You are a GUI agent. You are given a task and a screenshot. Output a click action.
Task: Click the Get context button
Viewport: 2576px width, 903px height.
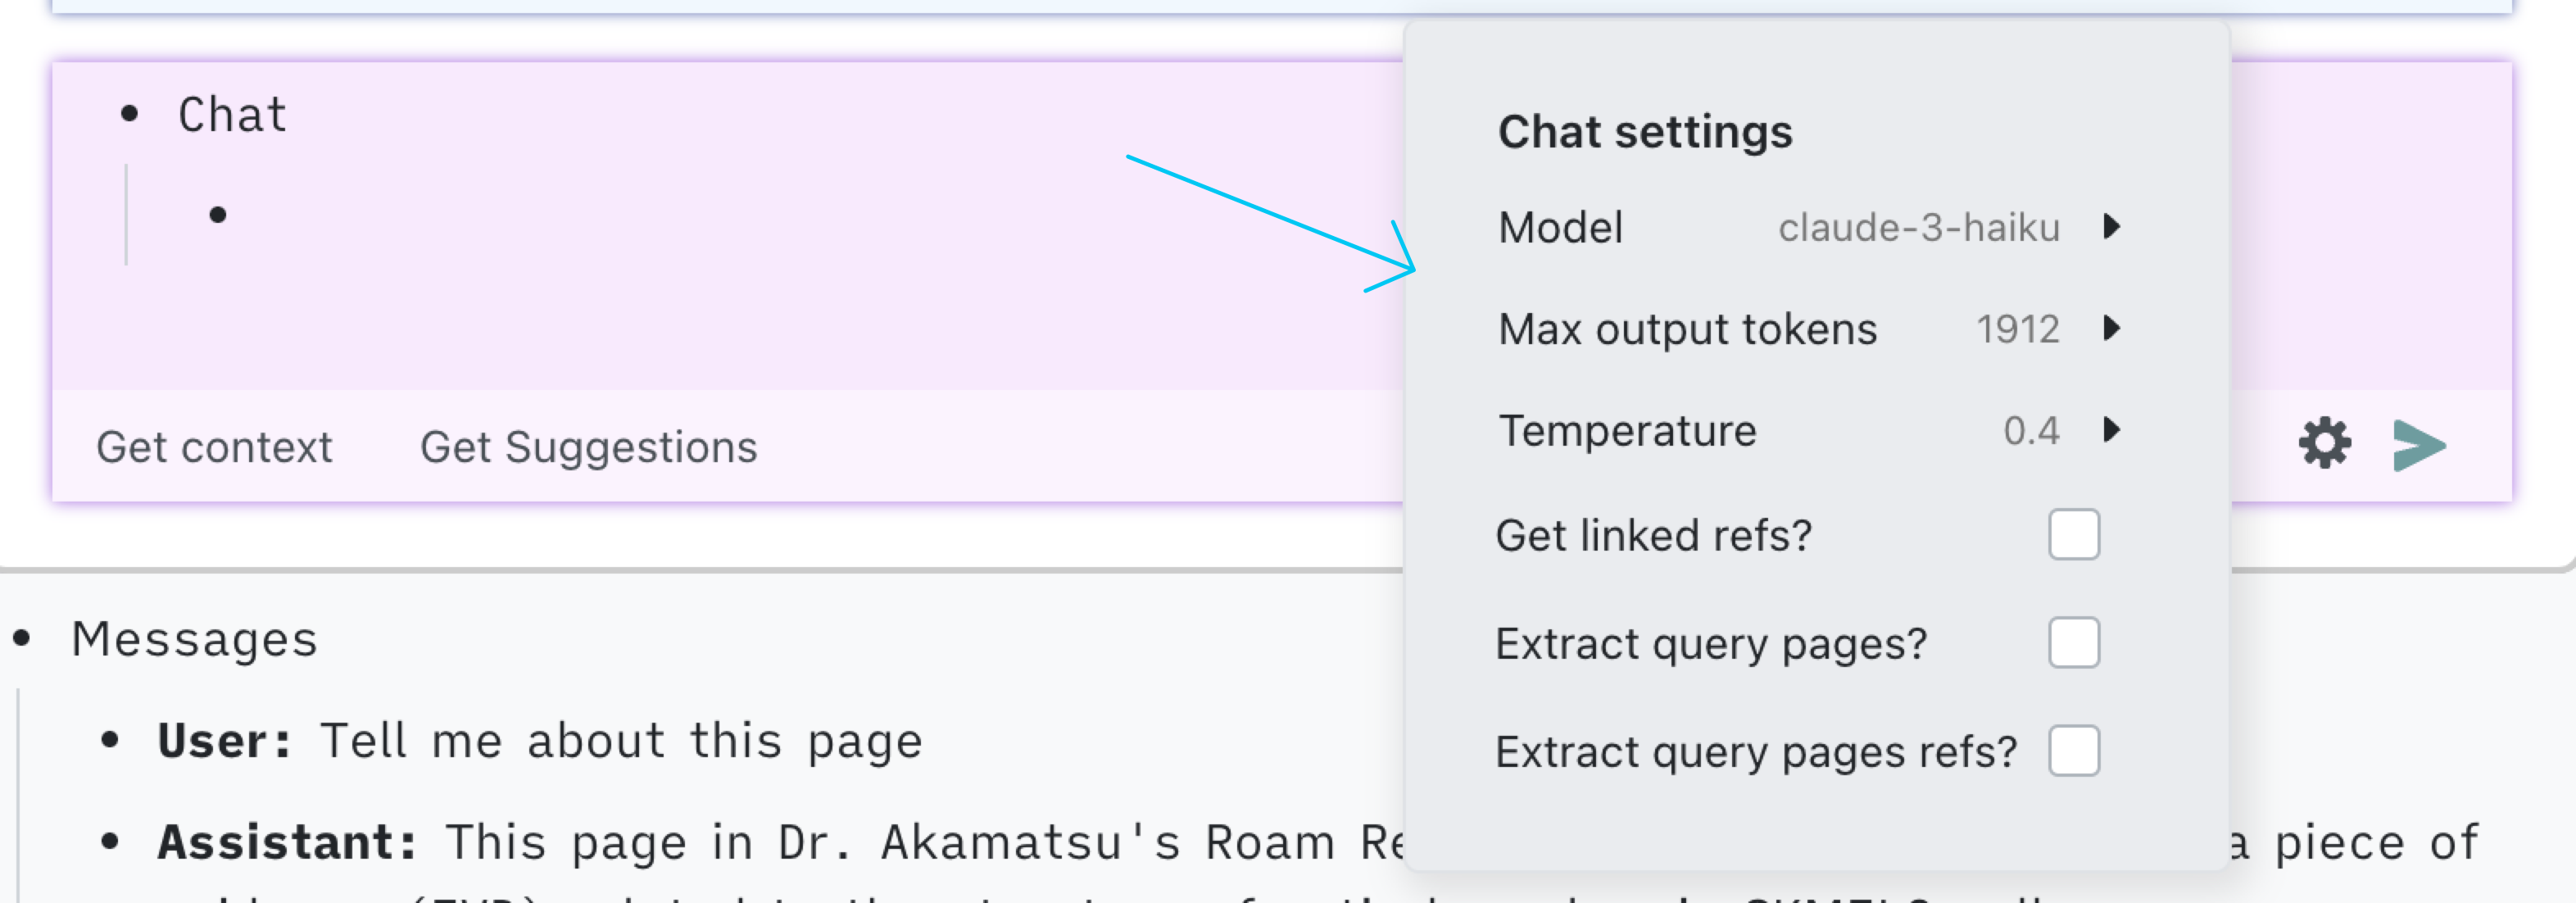214,447
